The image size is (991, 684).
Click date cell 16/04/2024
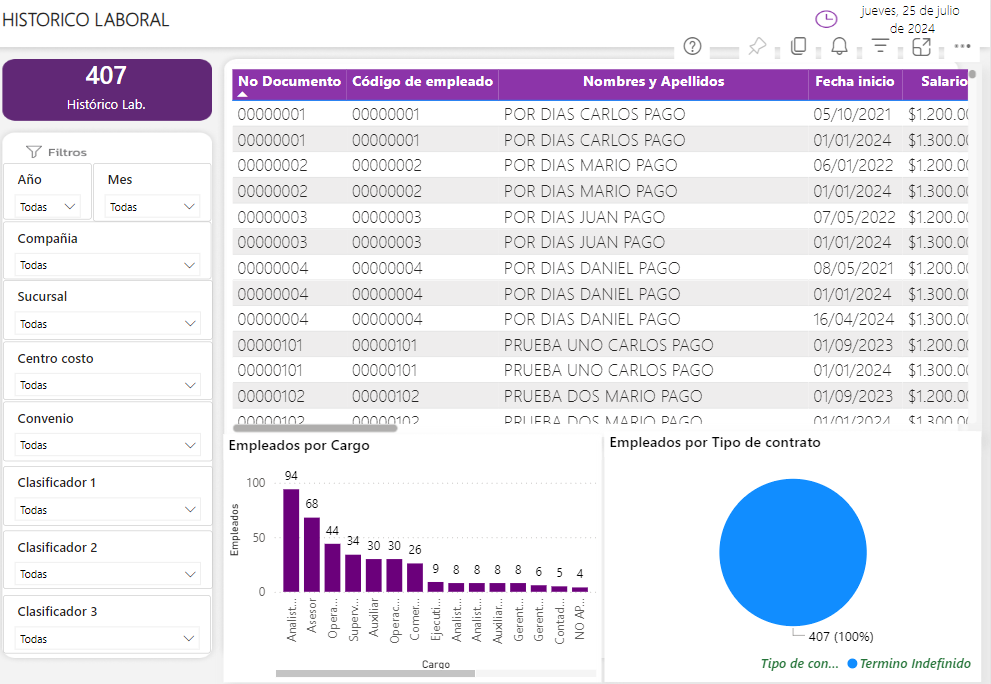tap(854, 319)
